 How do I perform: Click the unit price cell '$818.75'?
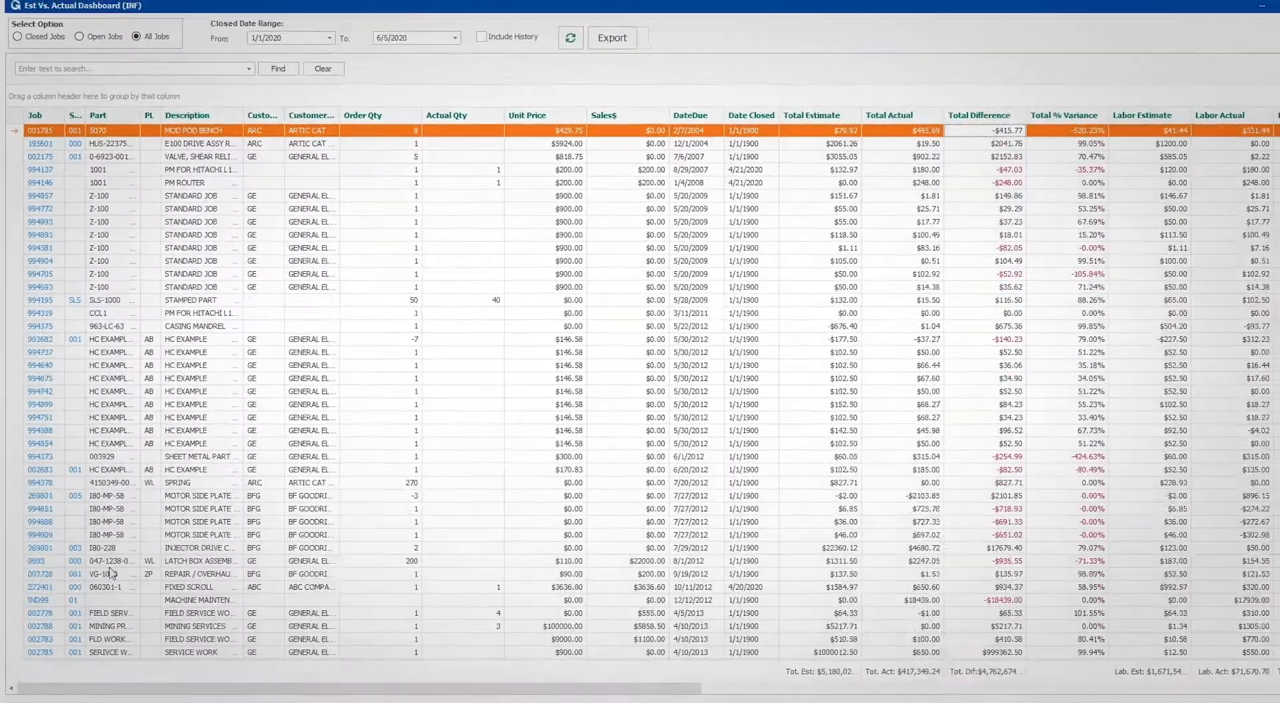(x=545, y=157)
